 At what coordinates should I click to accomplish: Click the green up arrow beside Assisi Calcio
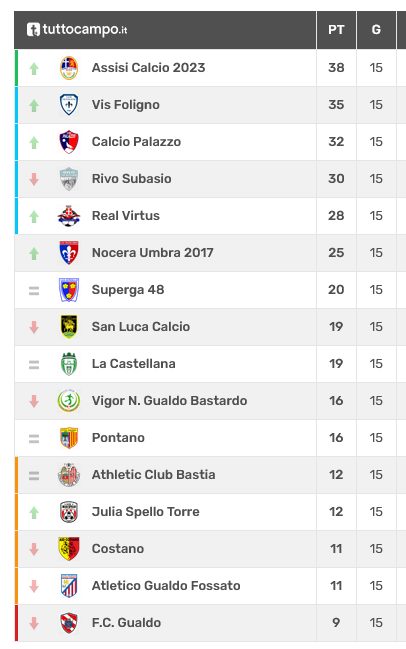[34, 69]
